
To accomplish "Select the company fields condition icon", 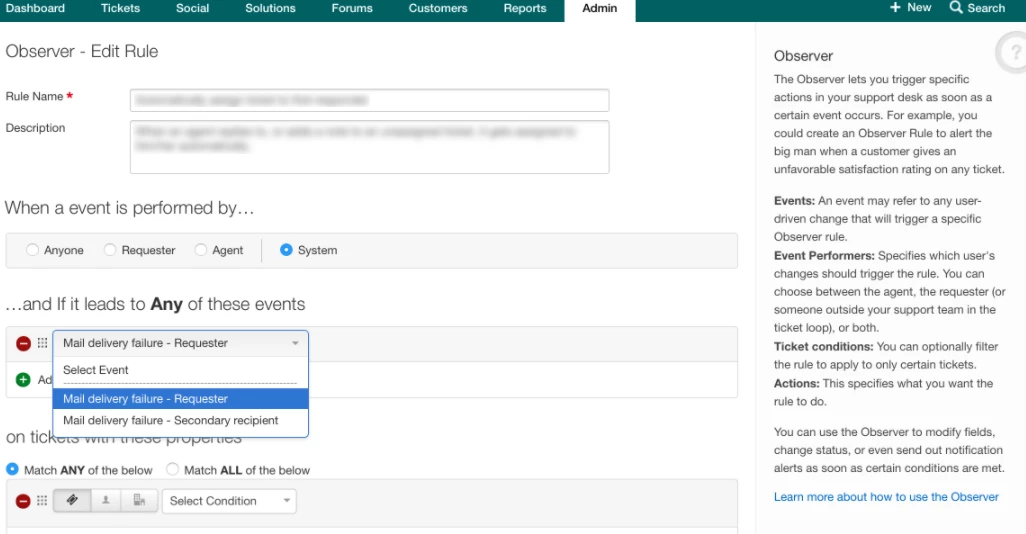I will [139, 501].
